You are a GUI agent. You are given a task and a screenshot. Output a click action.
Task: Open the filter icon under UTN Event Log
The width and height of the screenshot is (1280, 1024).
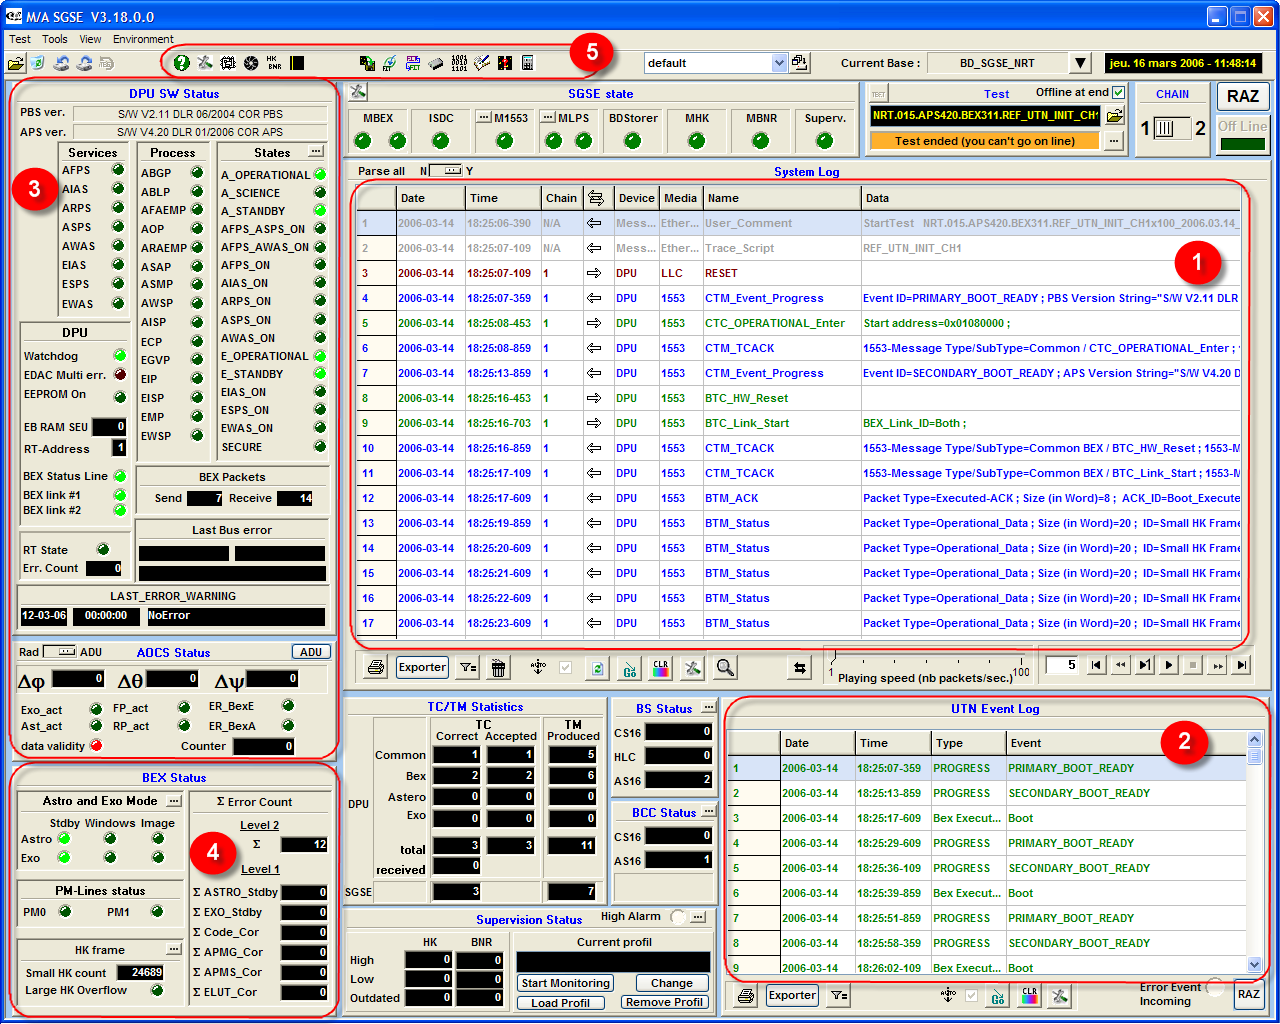point(839,995)
